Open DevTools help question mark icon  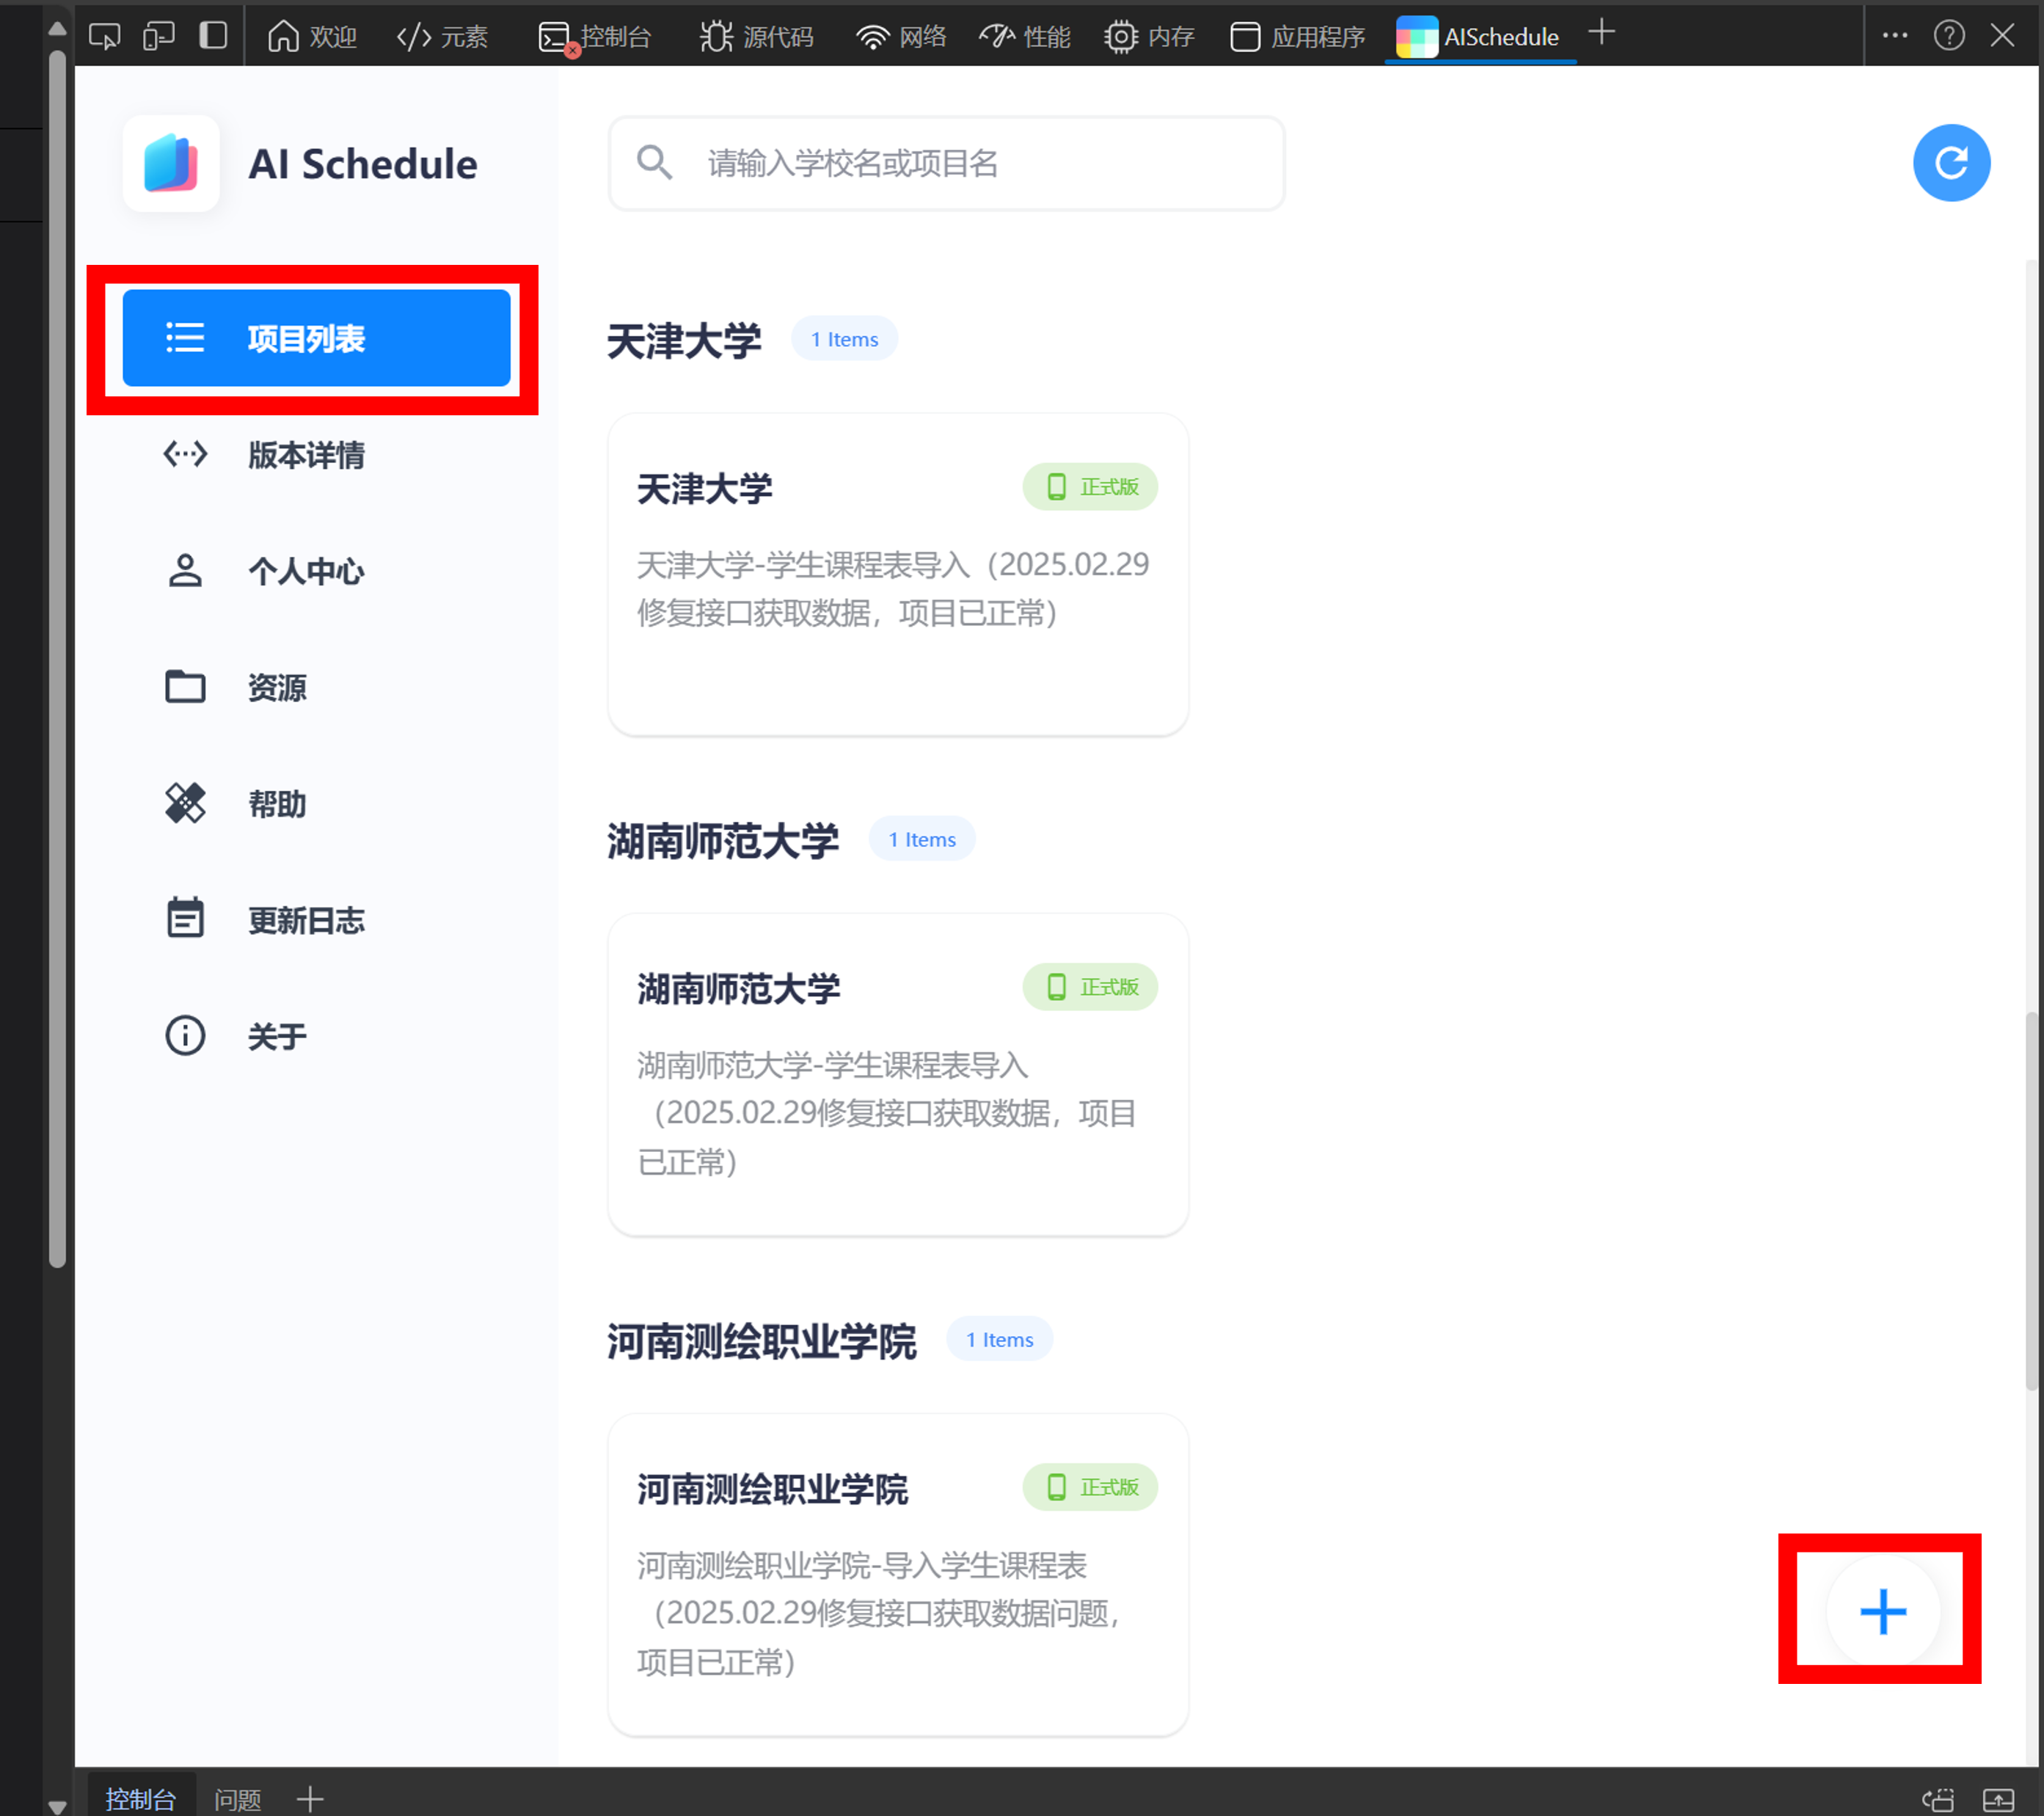[x=1948, y=36]
